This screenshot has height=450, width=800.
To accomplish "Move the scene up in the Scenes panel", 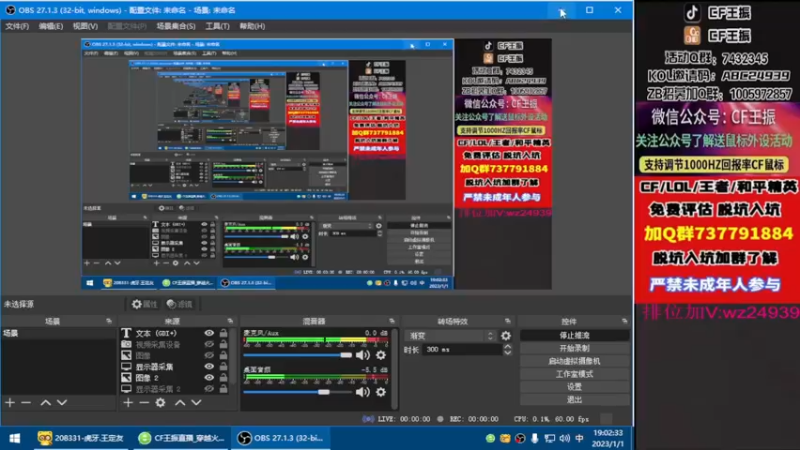I will coord(45,403).
